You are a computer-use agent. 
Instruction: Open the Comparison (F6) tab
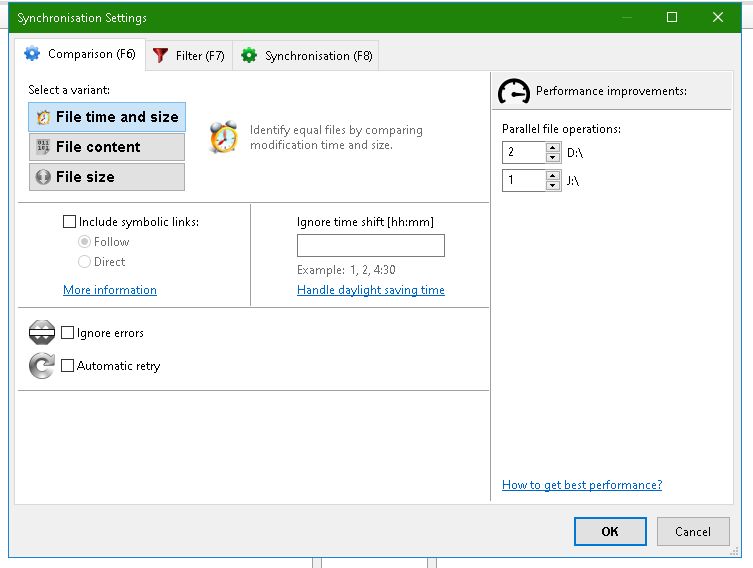click(x=80, y=54)
